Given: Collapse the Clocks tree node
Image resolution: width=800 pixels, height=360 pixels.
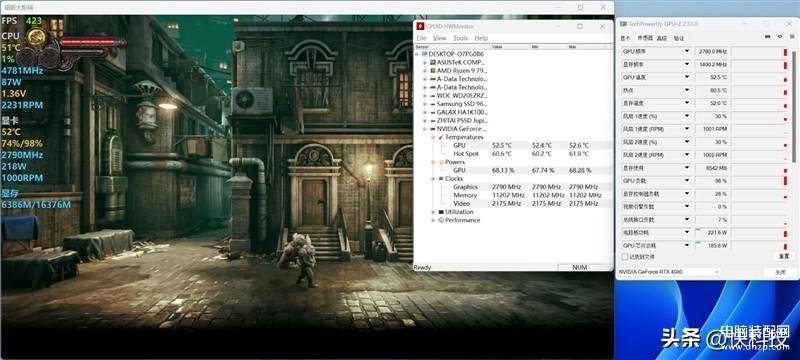Looking at the screenshot, I should [433, 179].
